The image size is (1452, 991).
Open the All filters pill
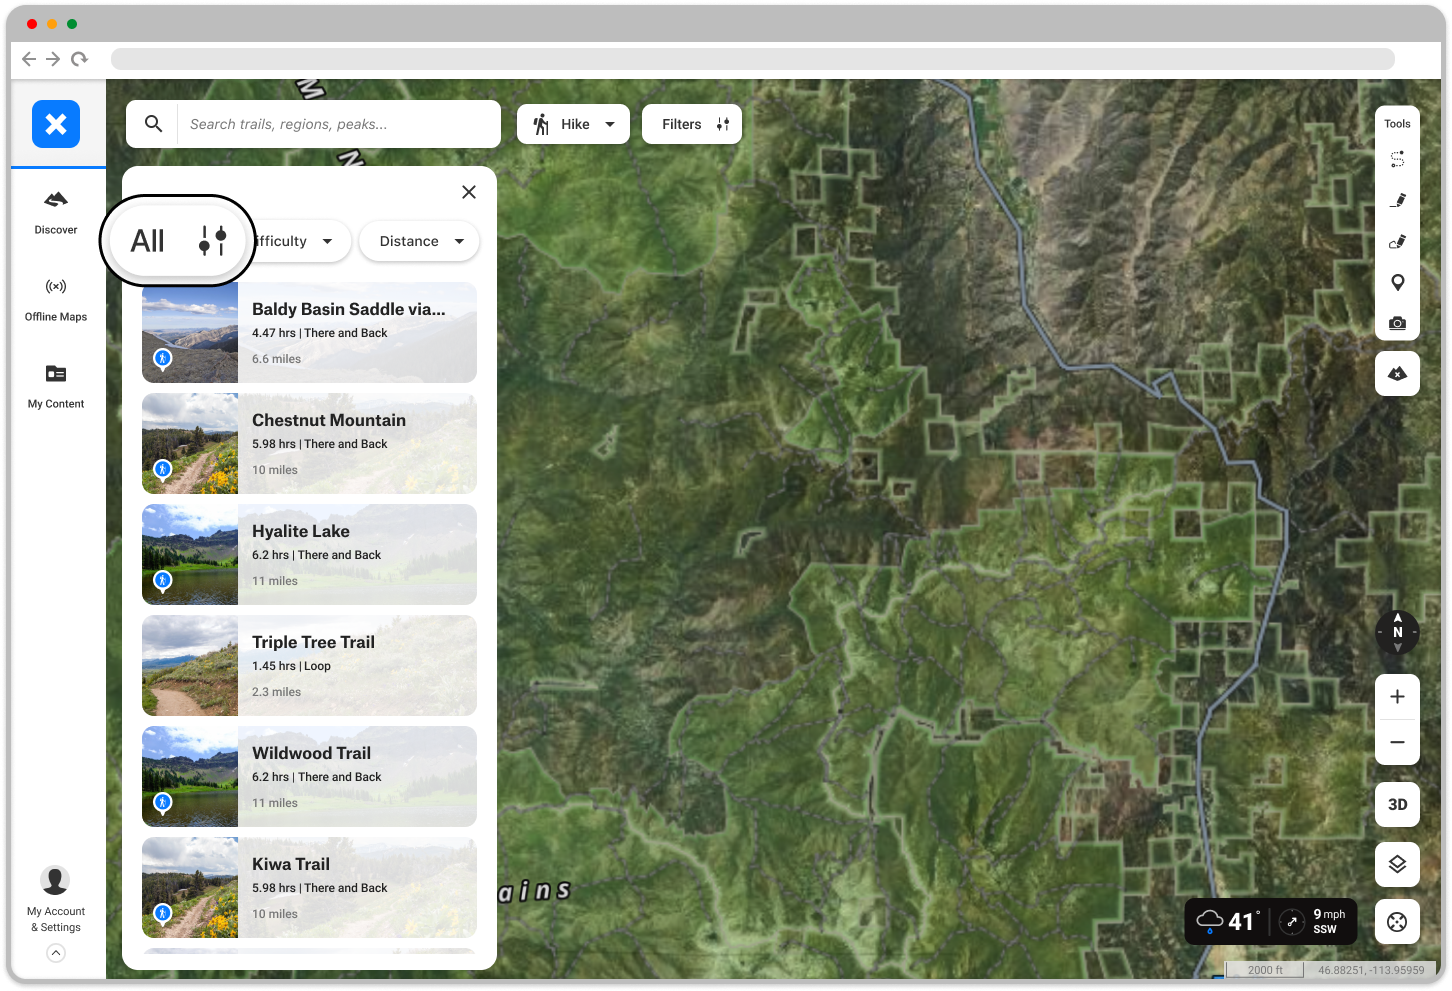178,241
